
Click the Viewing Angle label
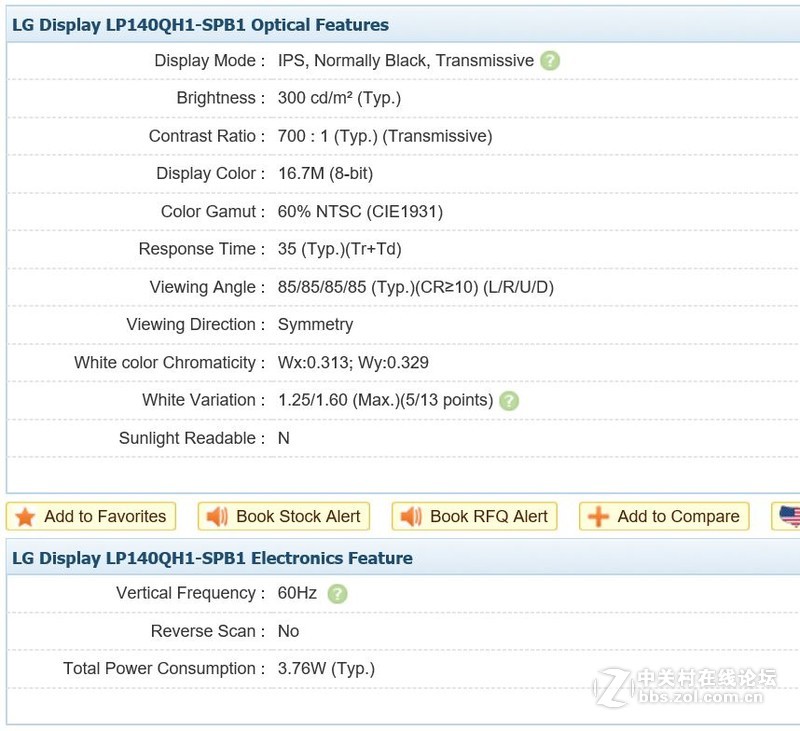(x=208, y=287)
